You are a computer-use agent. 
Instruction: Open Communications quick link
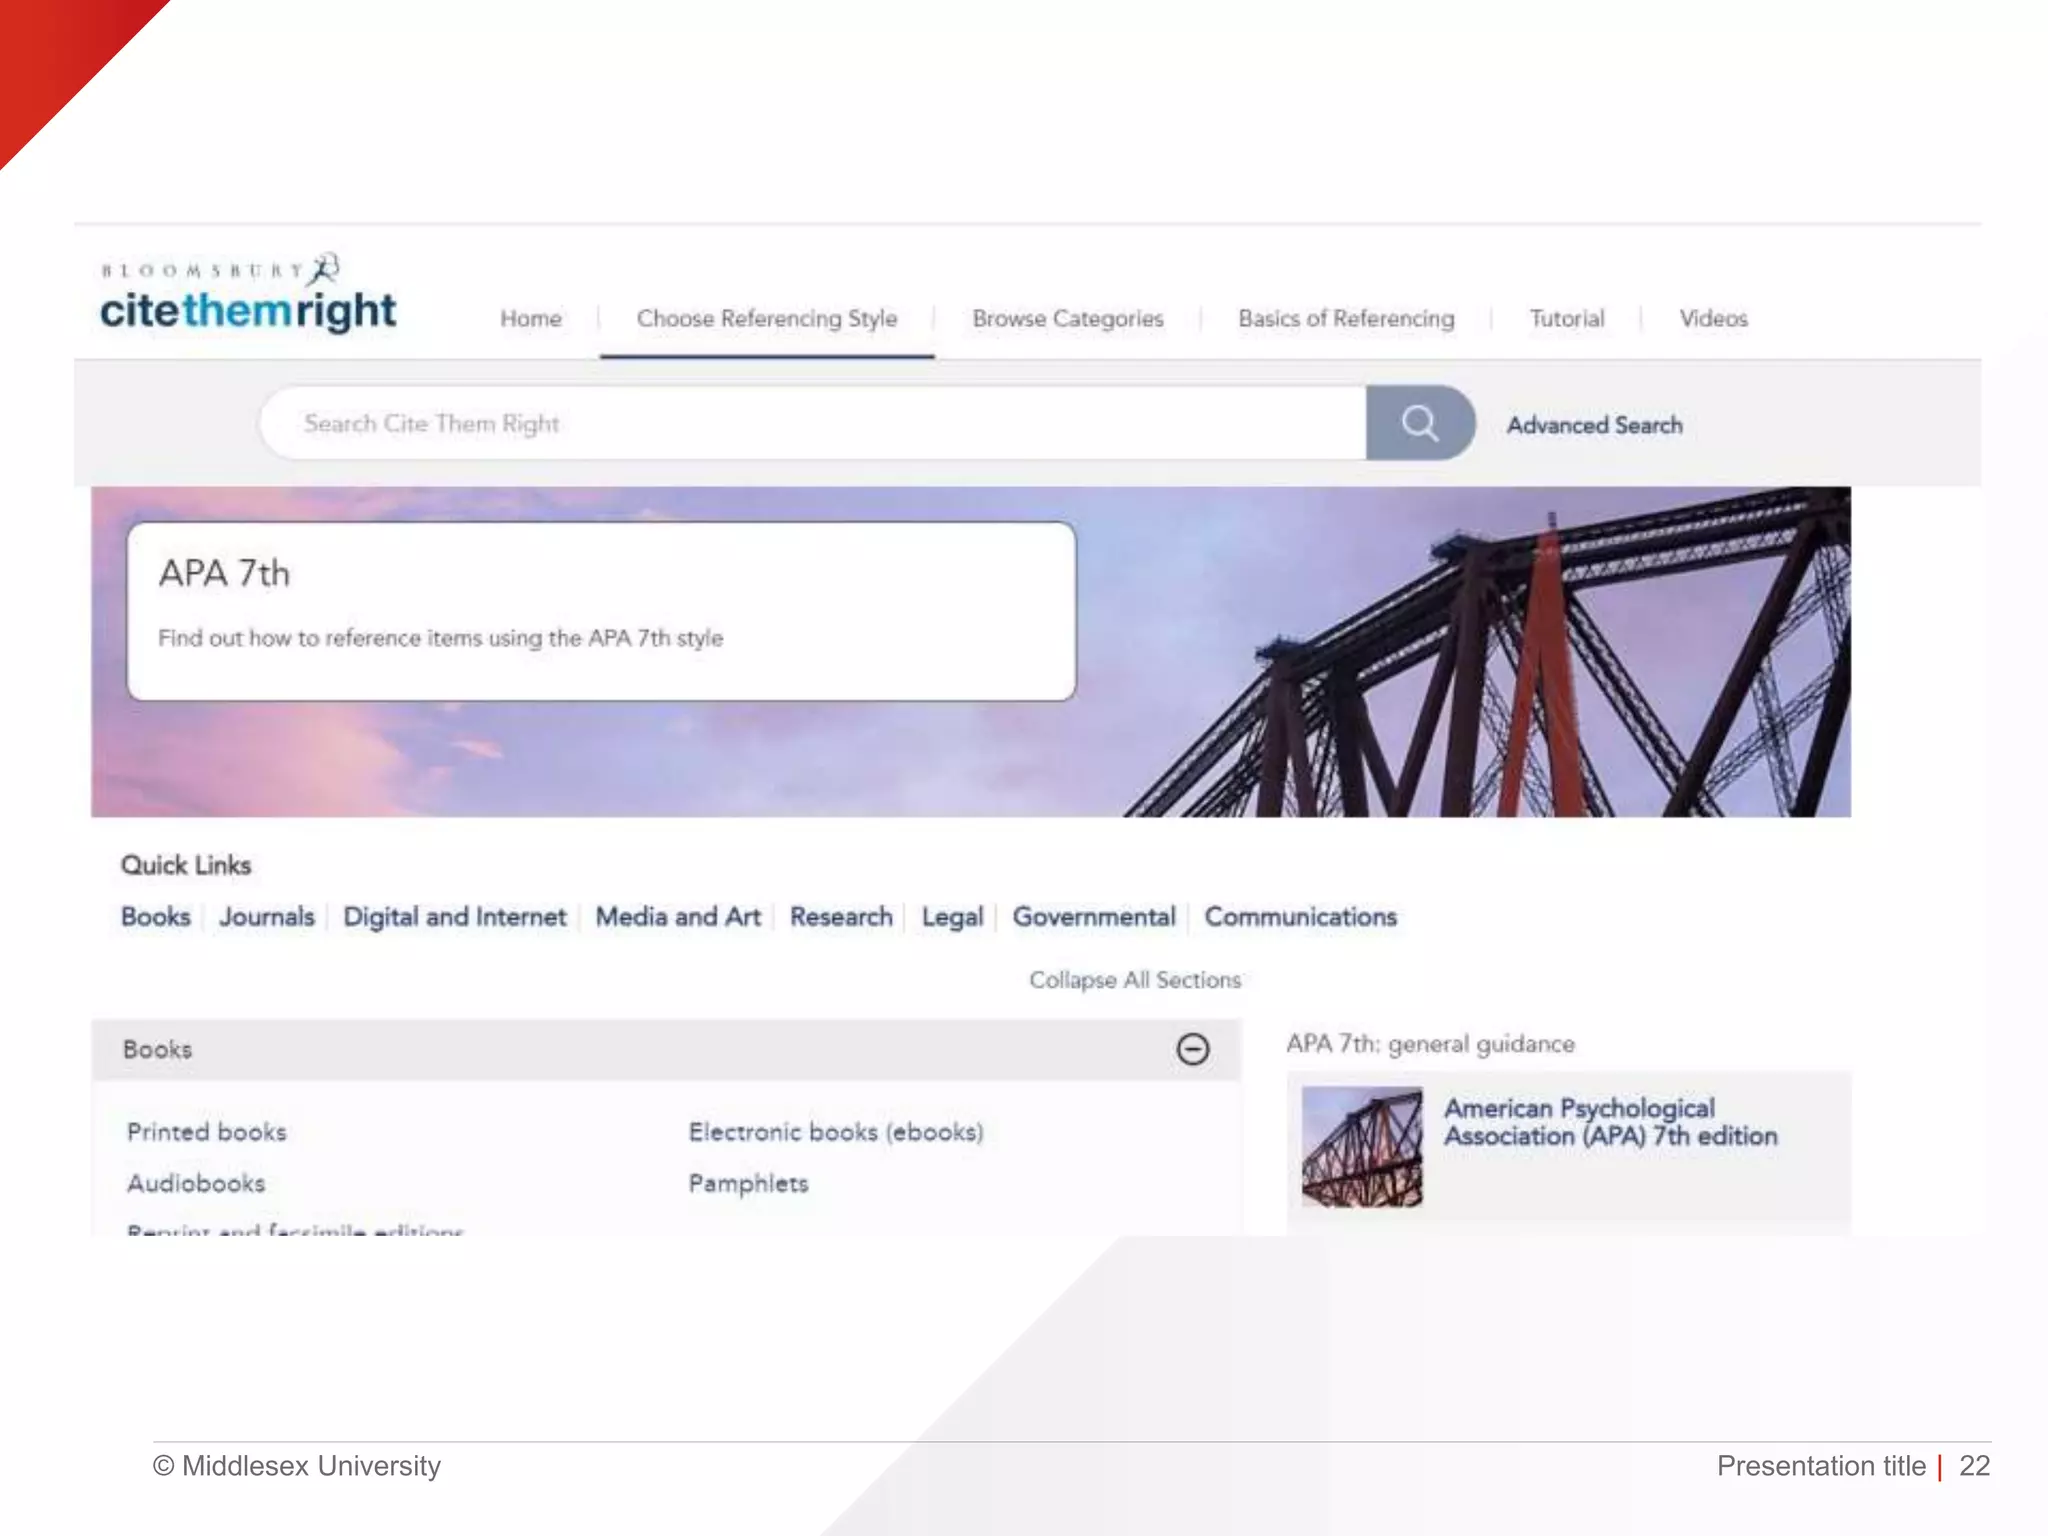1300,917
